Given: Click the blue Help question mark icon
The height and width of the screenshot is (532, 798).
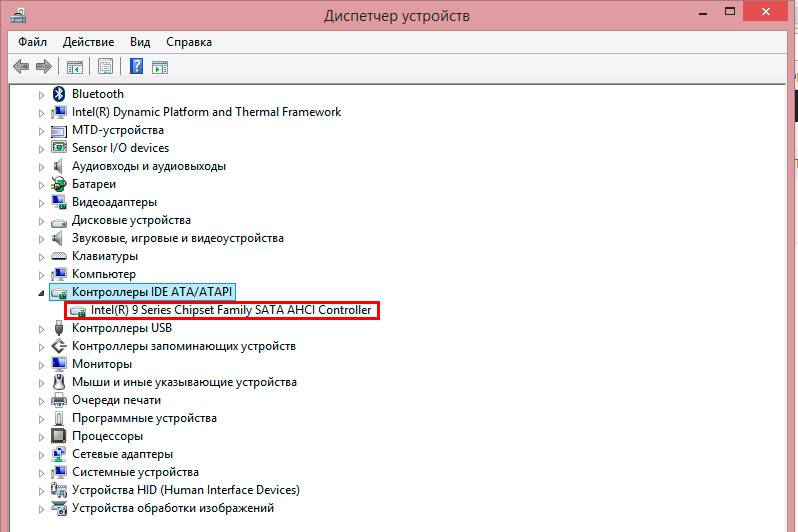Looking at the screenshot, I should point(136,67).
